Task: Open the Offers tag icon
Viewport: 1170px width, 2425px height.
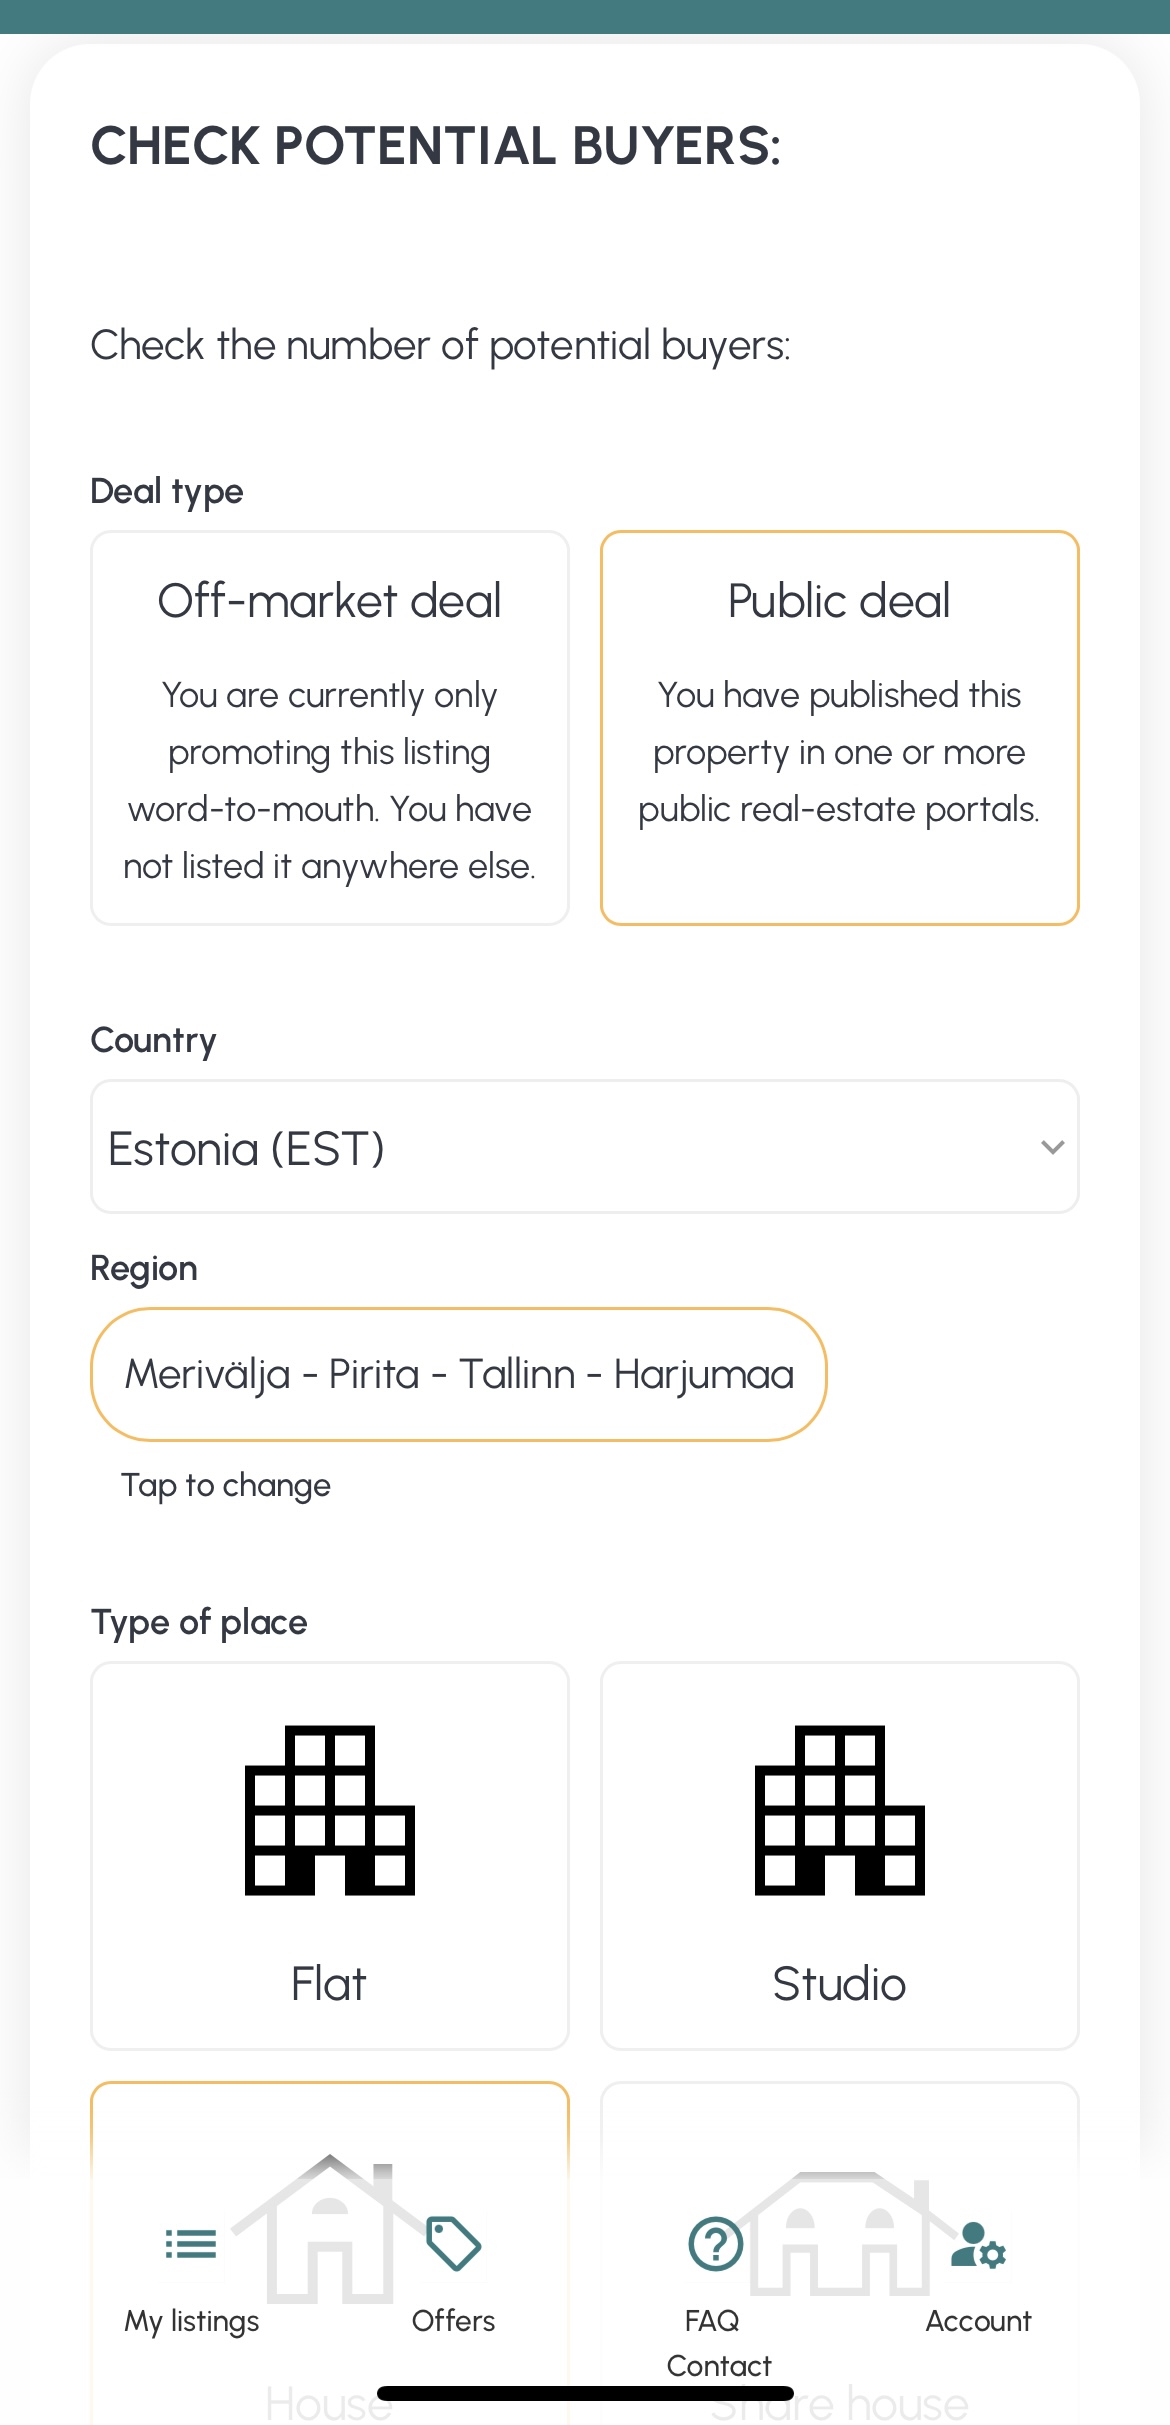Action: point(453,2243)
